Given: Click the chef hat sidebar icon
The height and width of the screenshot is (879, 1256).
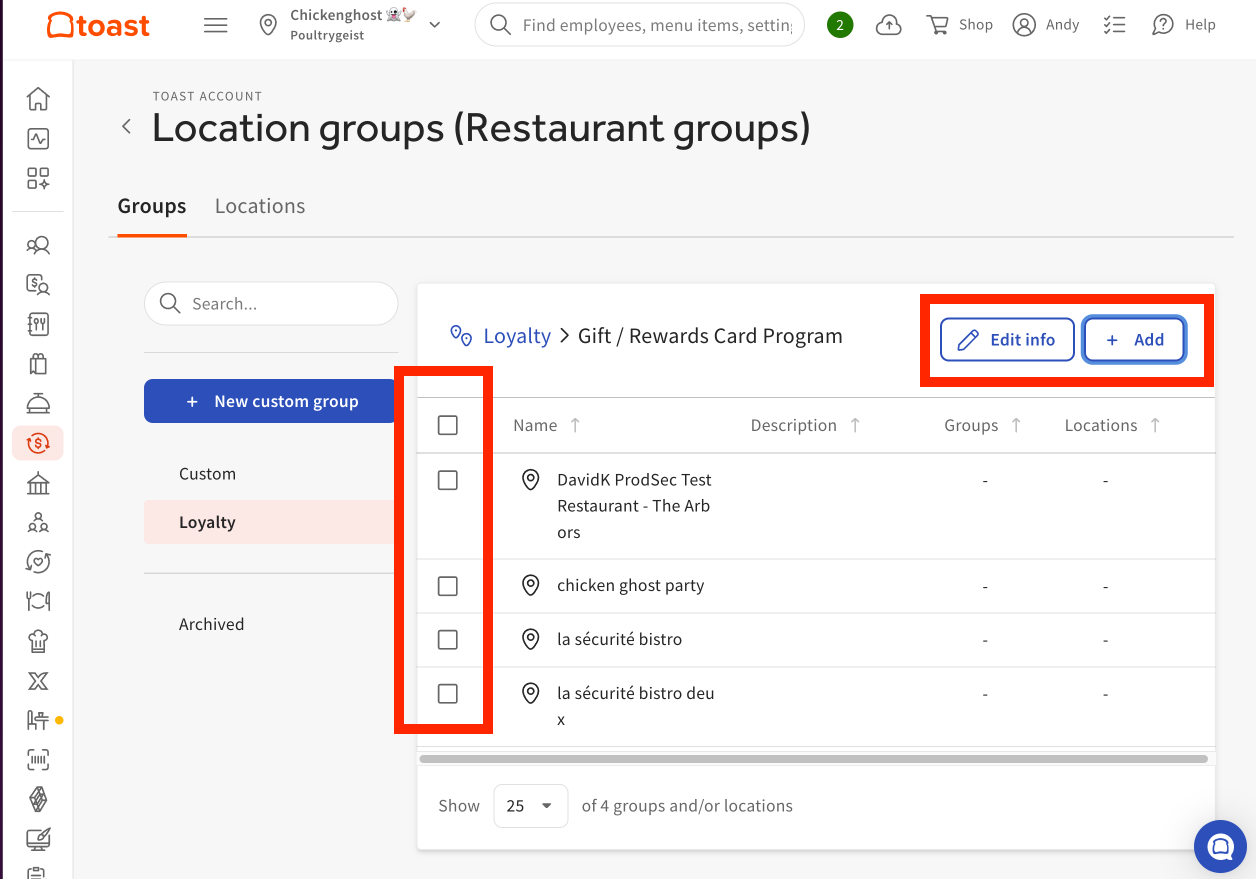Looking at the screenshot, I should [x=38, y=641].
